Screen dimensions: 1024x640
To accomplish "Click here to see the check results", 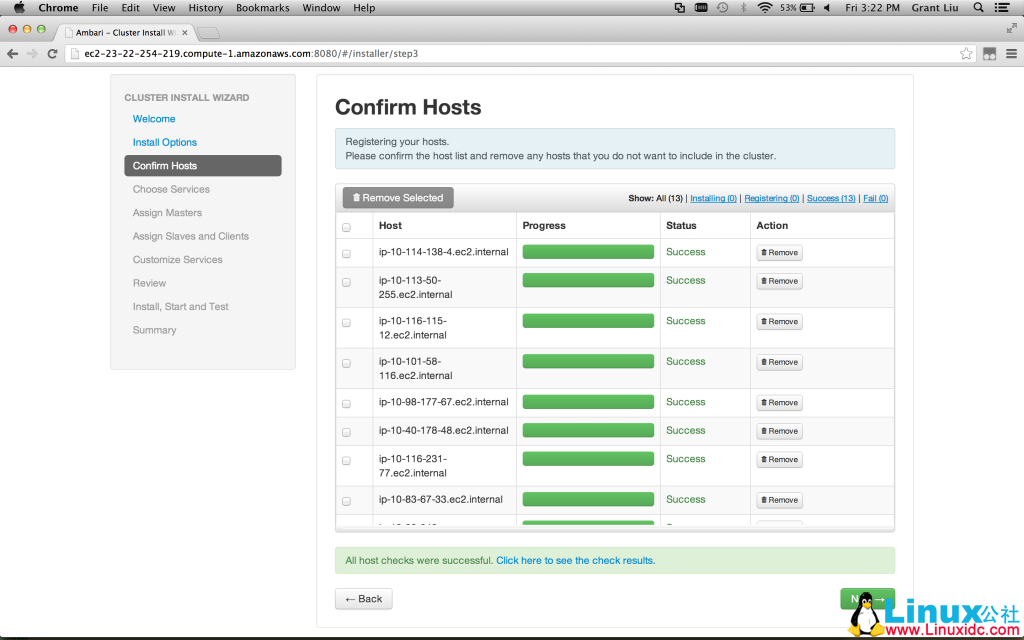I will pos(574,560).
